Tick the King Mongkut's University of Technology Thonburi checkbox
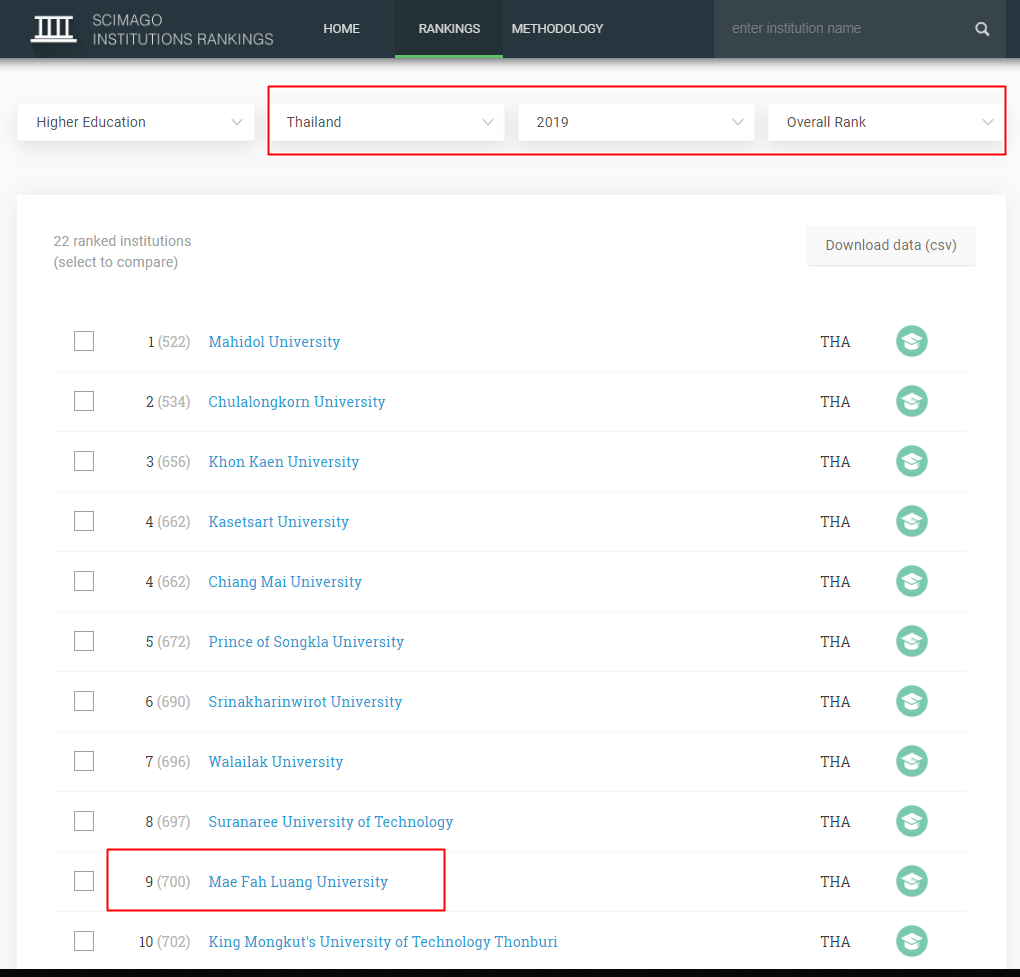This screenshot has width=1020, height=977. coord(84,941)
